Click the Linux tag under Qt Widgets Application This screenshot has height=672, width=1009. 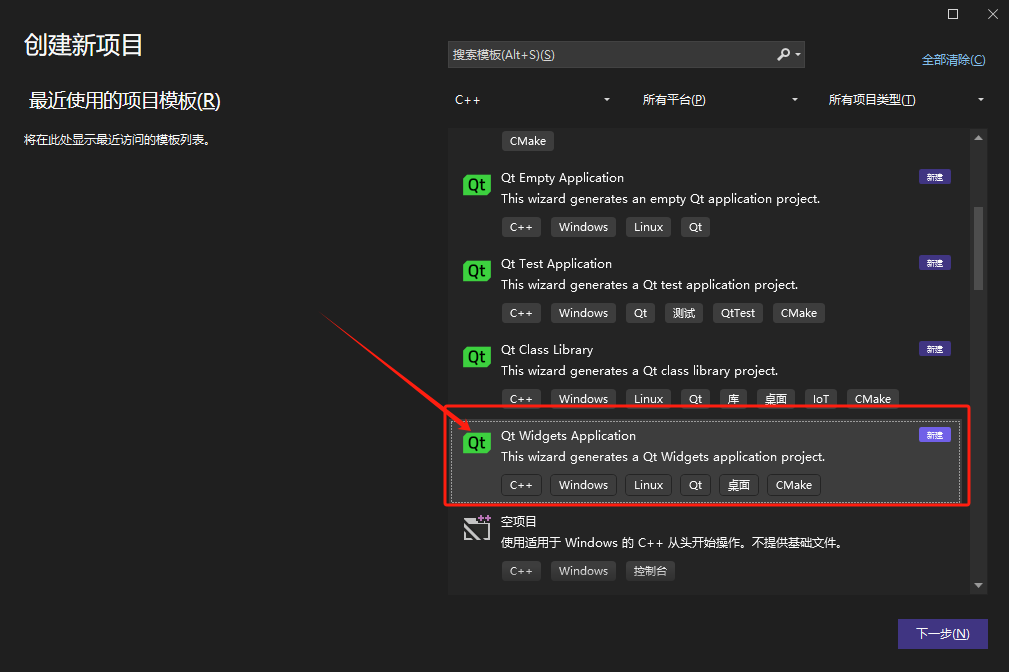[x=648, y=485]
